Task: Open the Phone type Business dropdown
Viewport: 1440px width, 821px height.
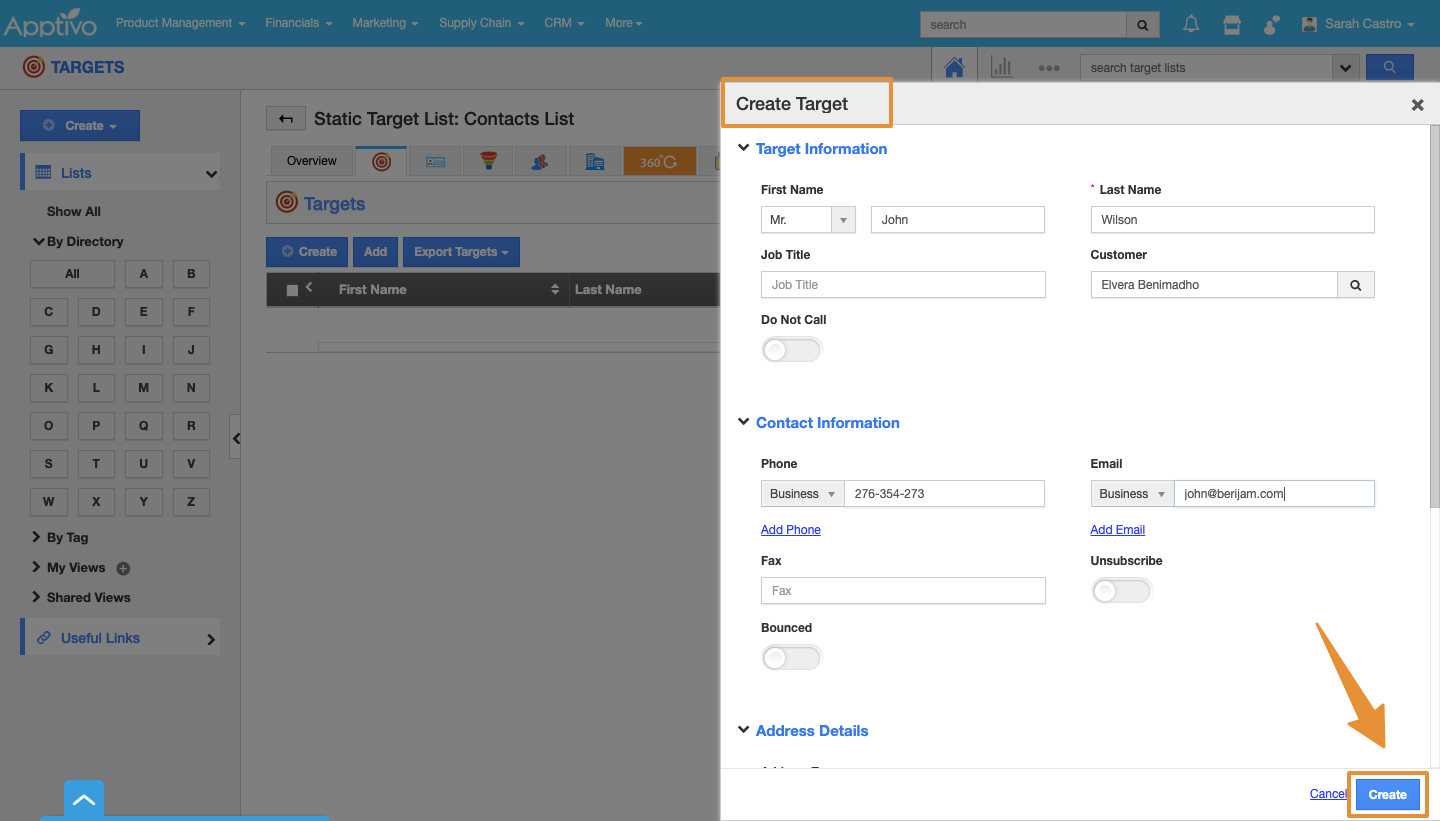Action: [x=803, y=494]
